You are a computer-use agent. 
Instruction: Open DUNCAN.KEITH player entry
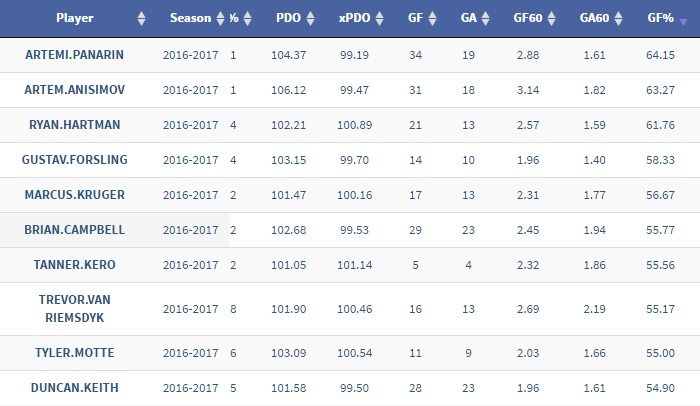pyautogui.click(x=75, y=388)
